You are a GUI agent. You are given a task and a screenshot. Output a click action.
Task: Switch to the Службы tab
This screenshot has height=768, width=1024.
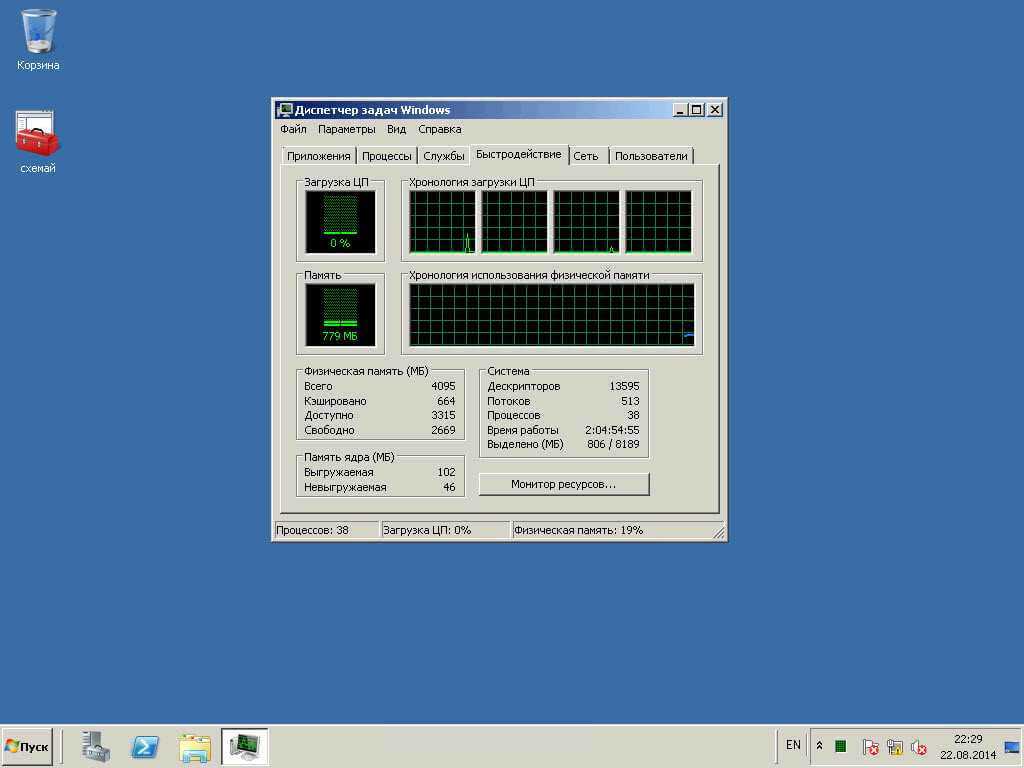(x=443, y=156)
